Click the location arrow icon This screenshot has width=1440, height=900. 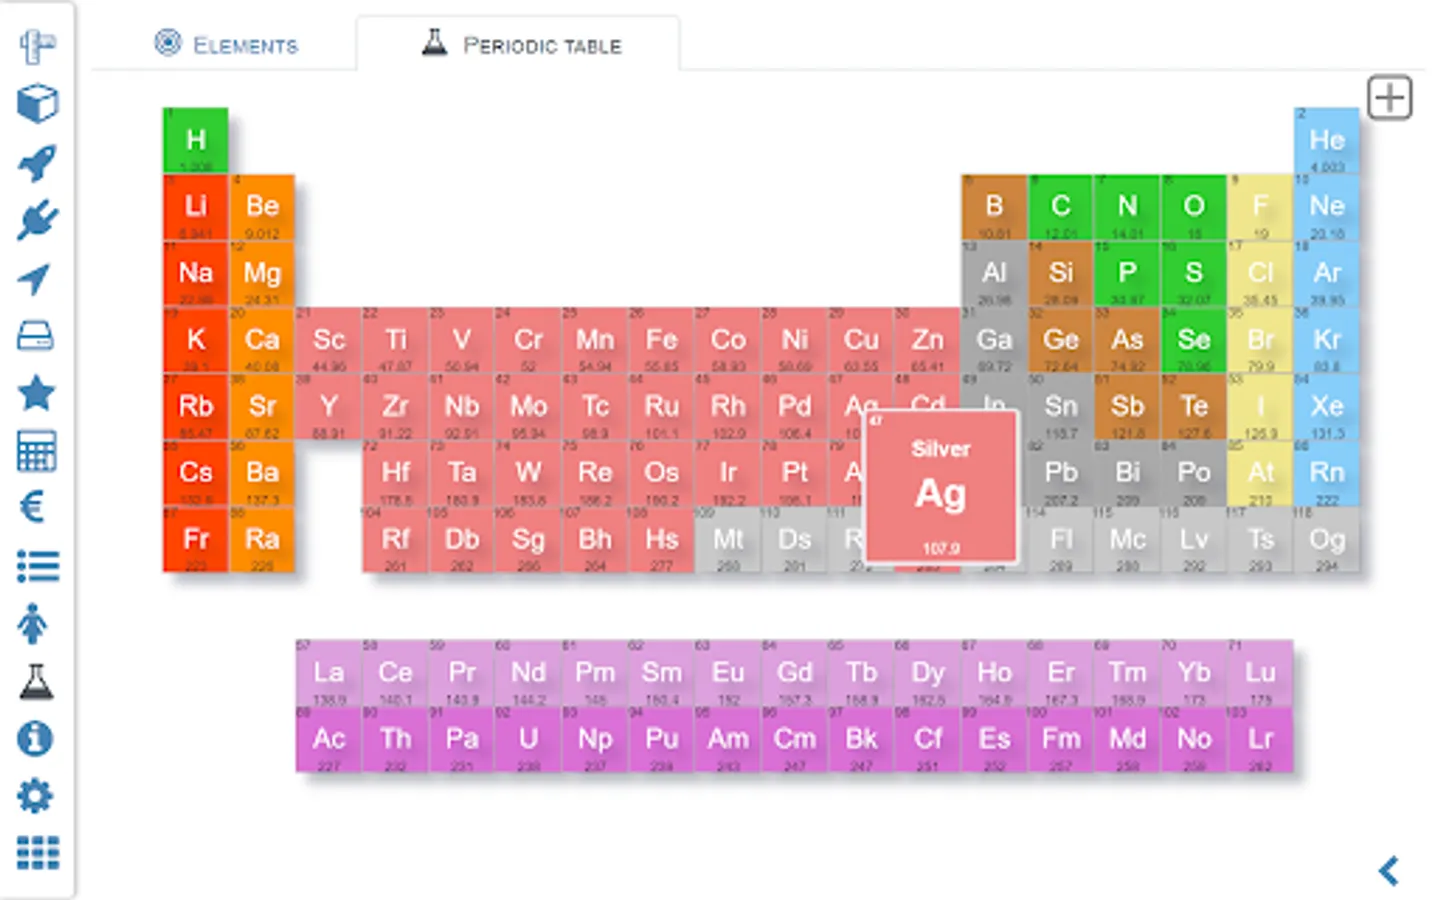(x=35, y=279)
